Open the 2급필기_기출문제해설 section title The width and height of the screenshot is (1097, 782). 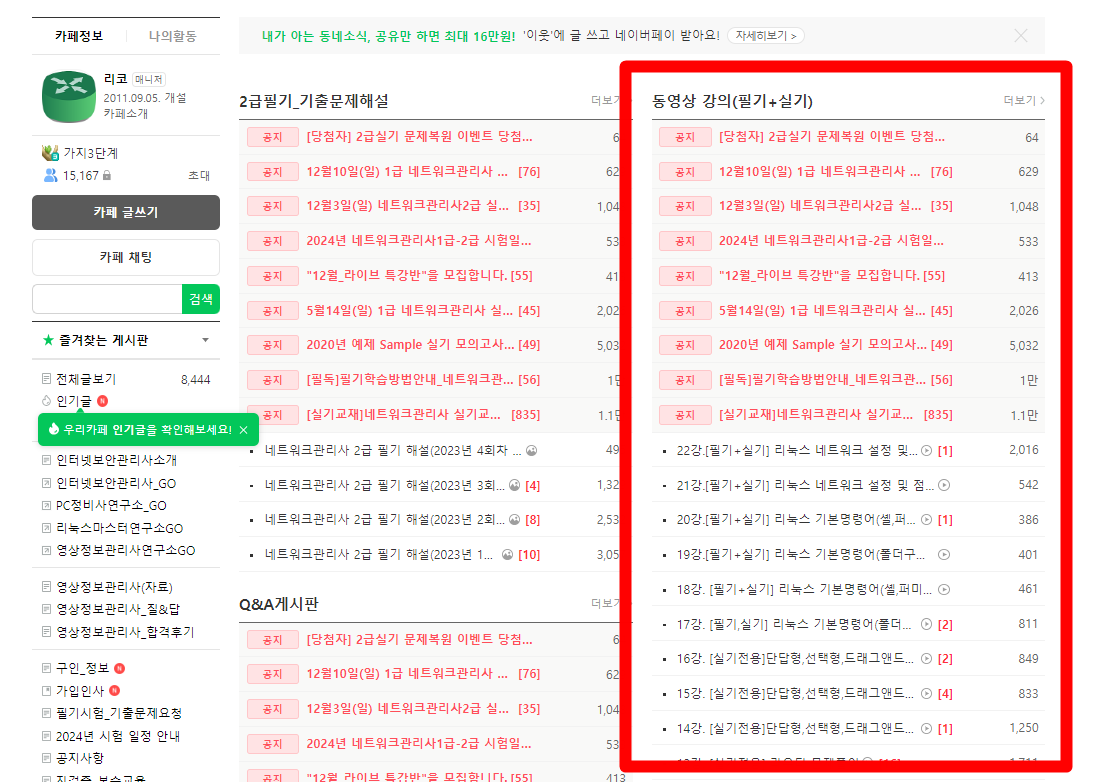click(313, 101)
